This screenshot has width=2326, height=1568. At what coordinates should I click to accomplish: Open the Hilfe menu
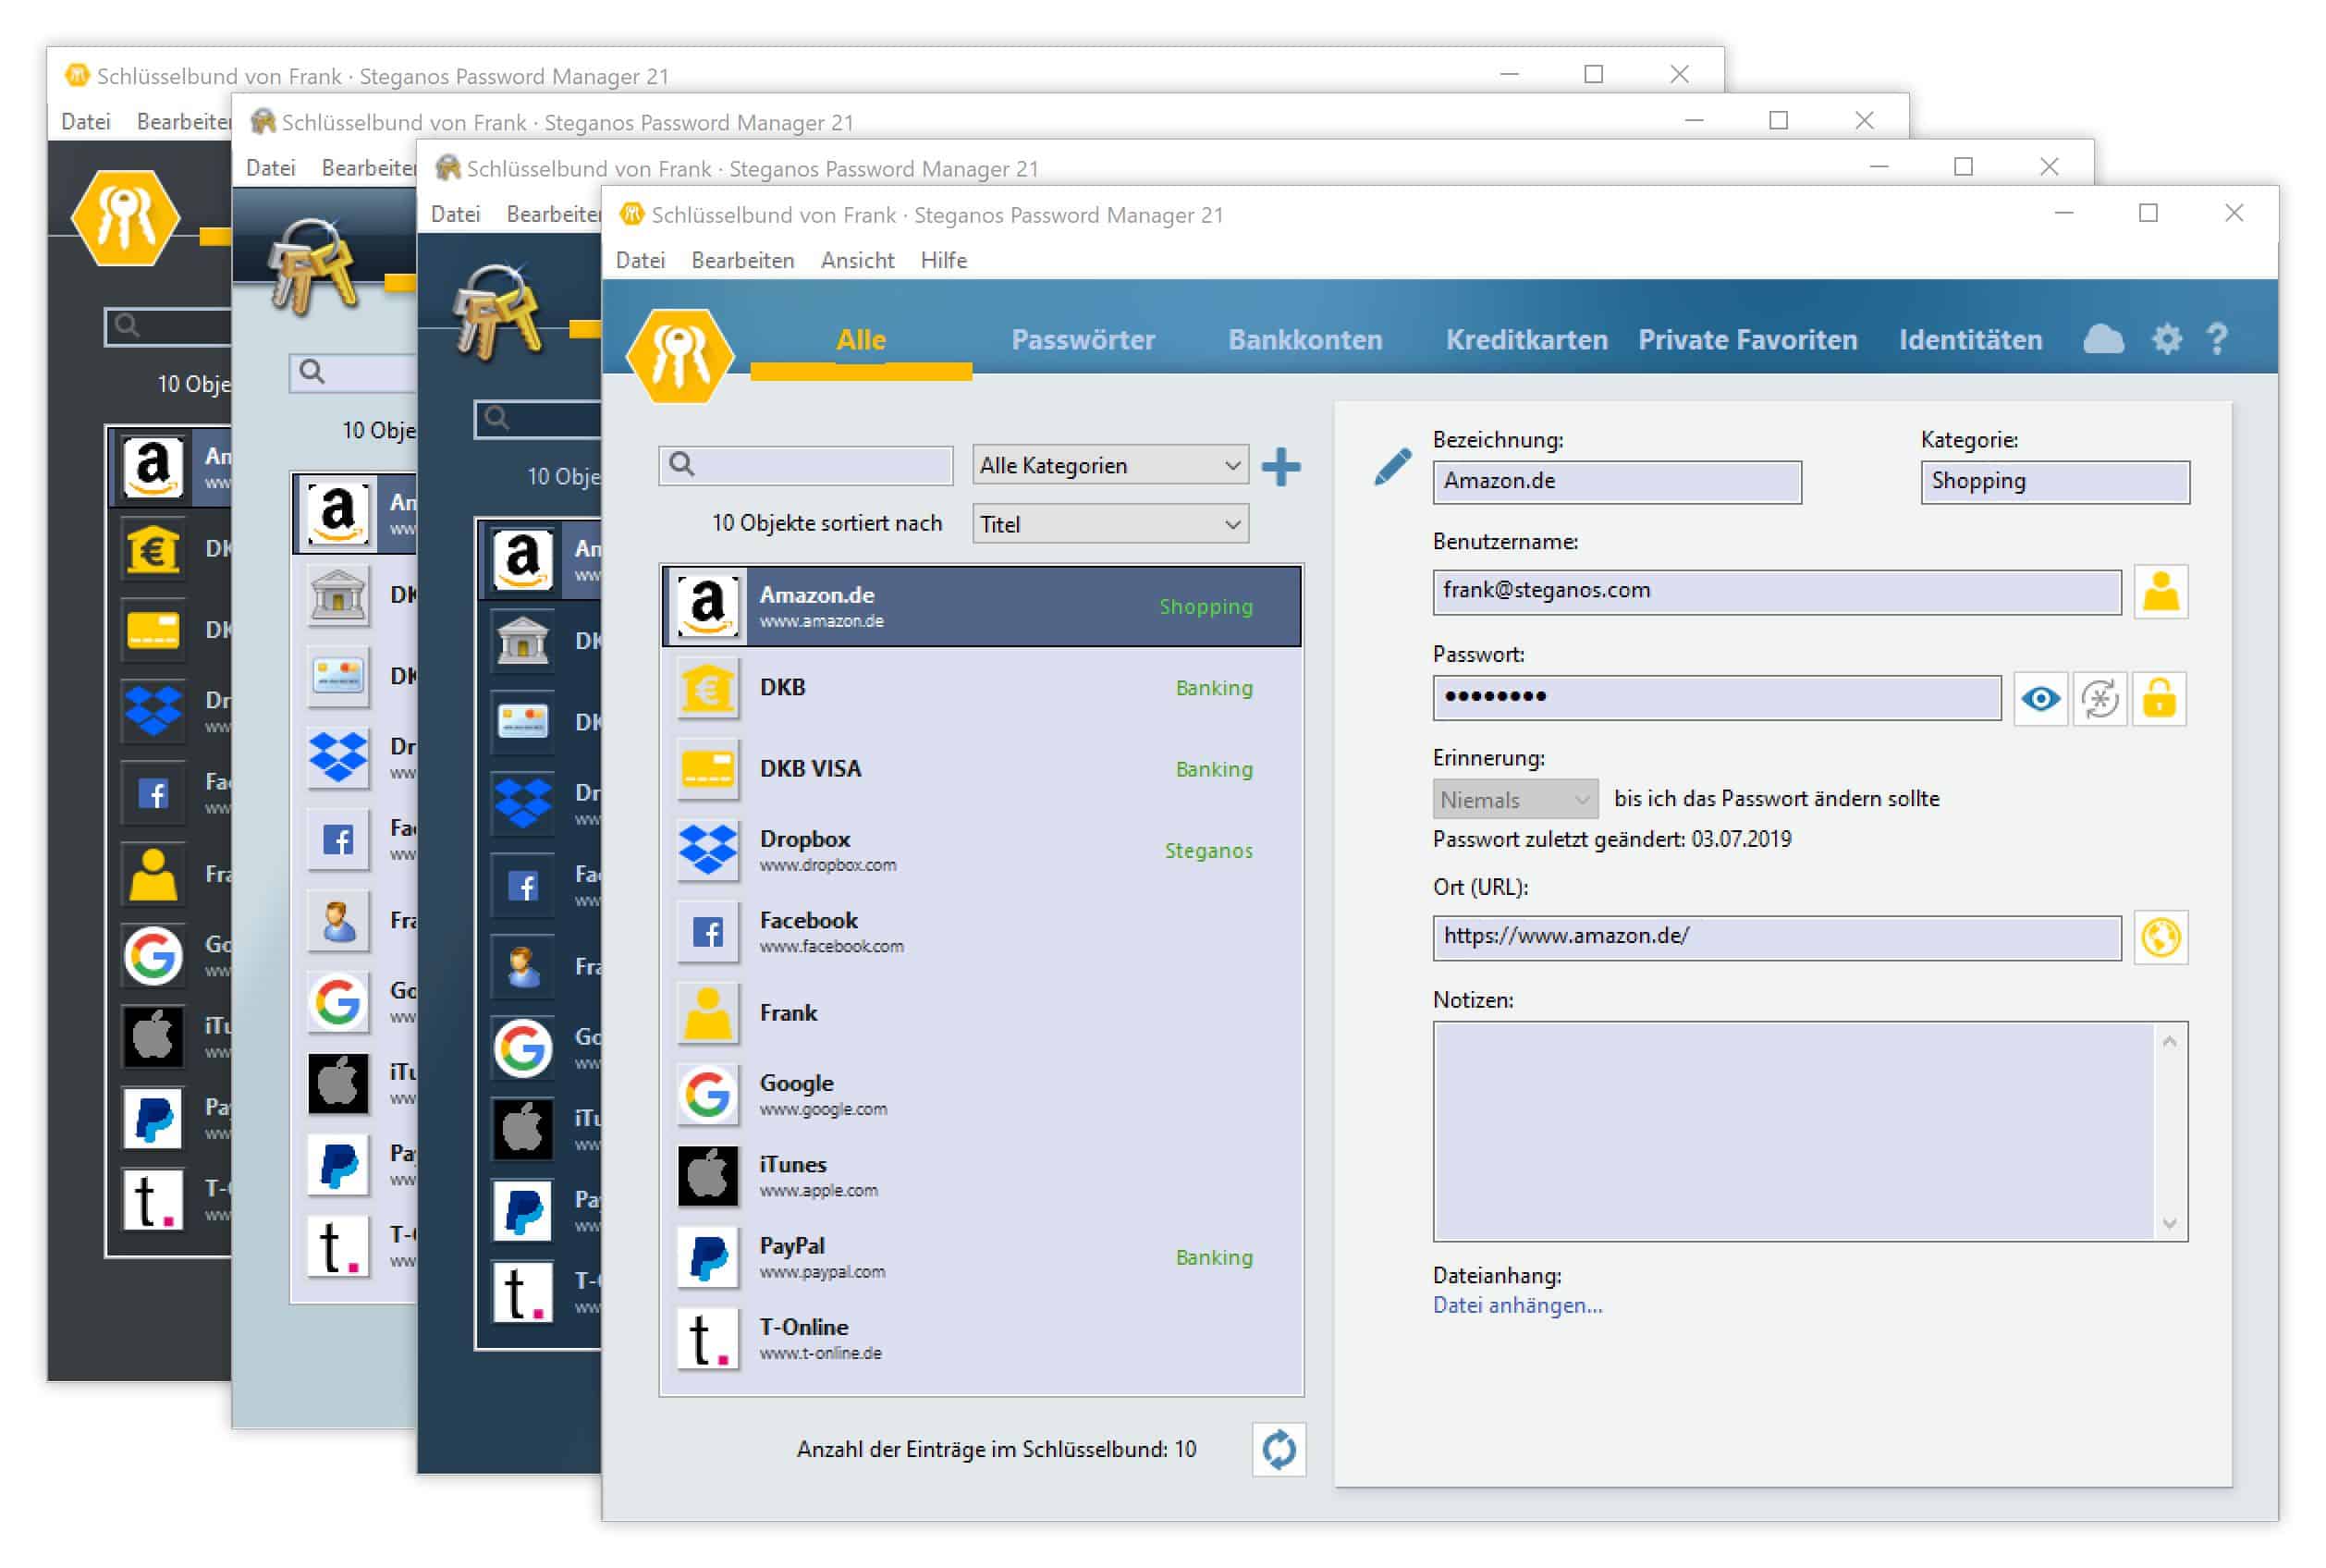coord(943,260)
